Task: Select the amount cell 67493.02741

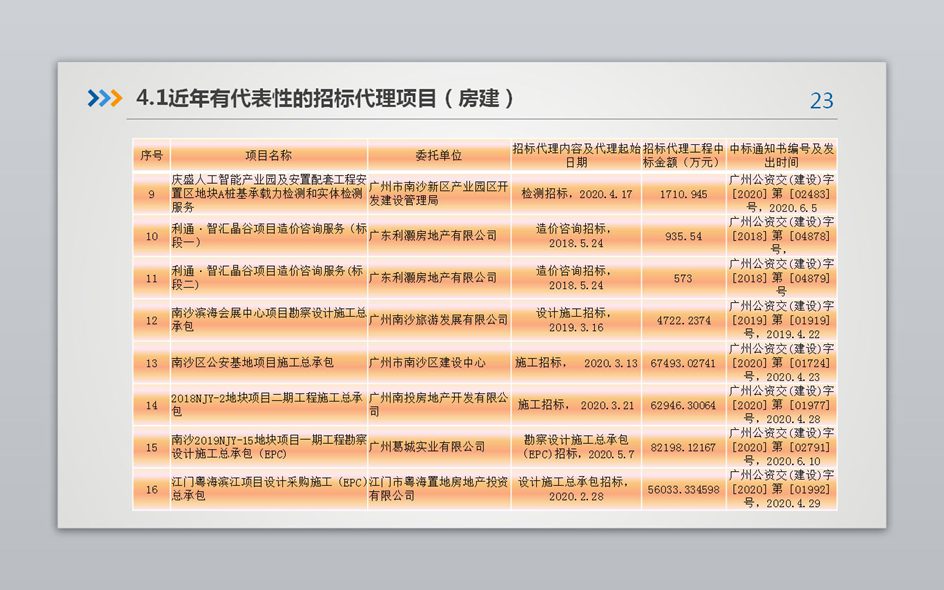Action: (683, 362)
